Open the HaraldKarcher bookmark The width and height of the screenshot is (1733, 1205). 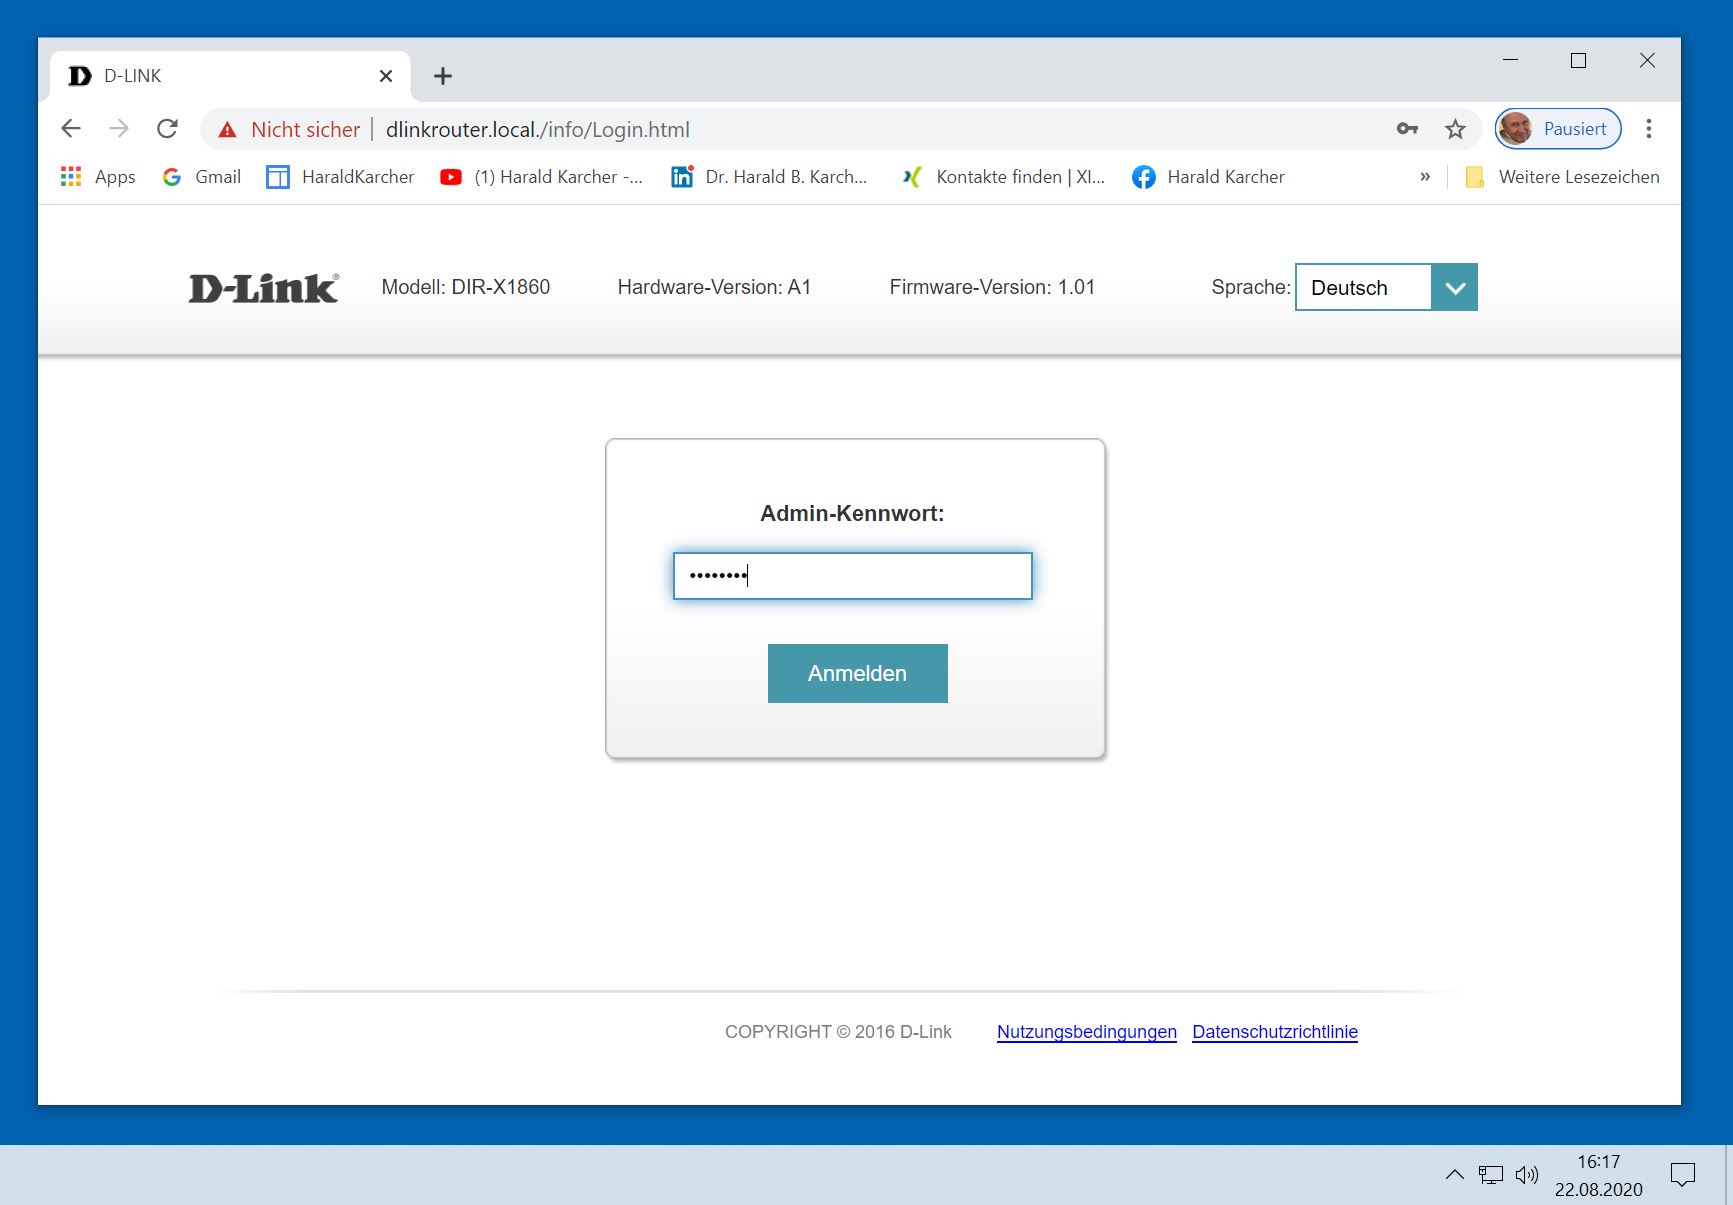[340, 177]
